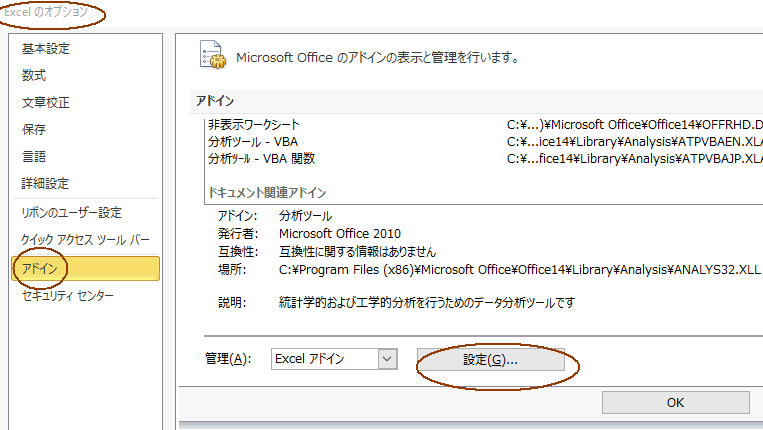
Task: Open the 基本設定 category
Action: 46,49
